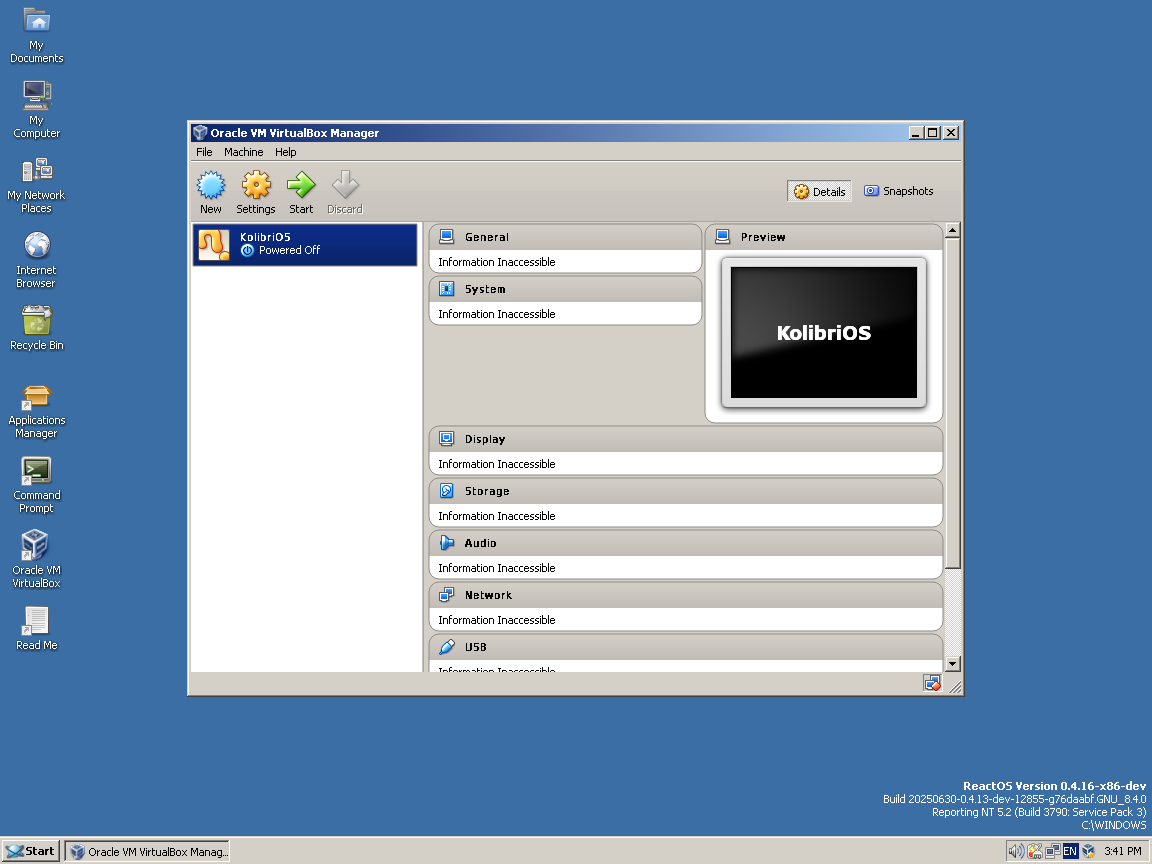Click the details pane scroll up arrow

click(x=952, y=231)
